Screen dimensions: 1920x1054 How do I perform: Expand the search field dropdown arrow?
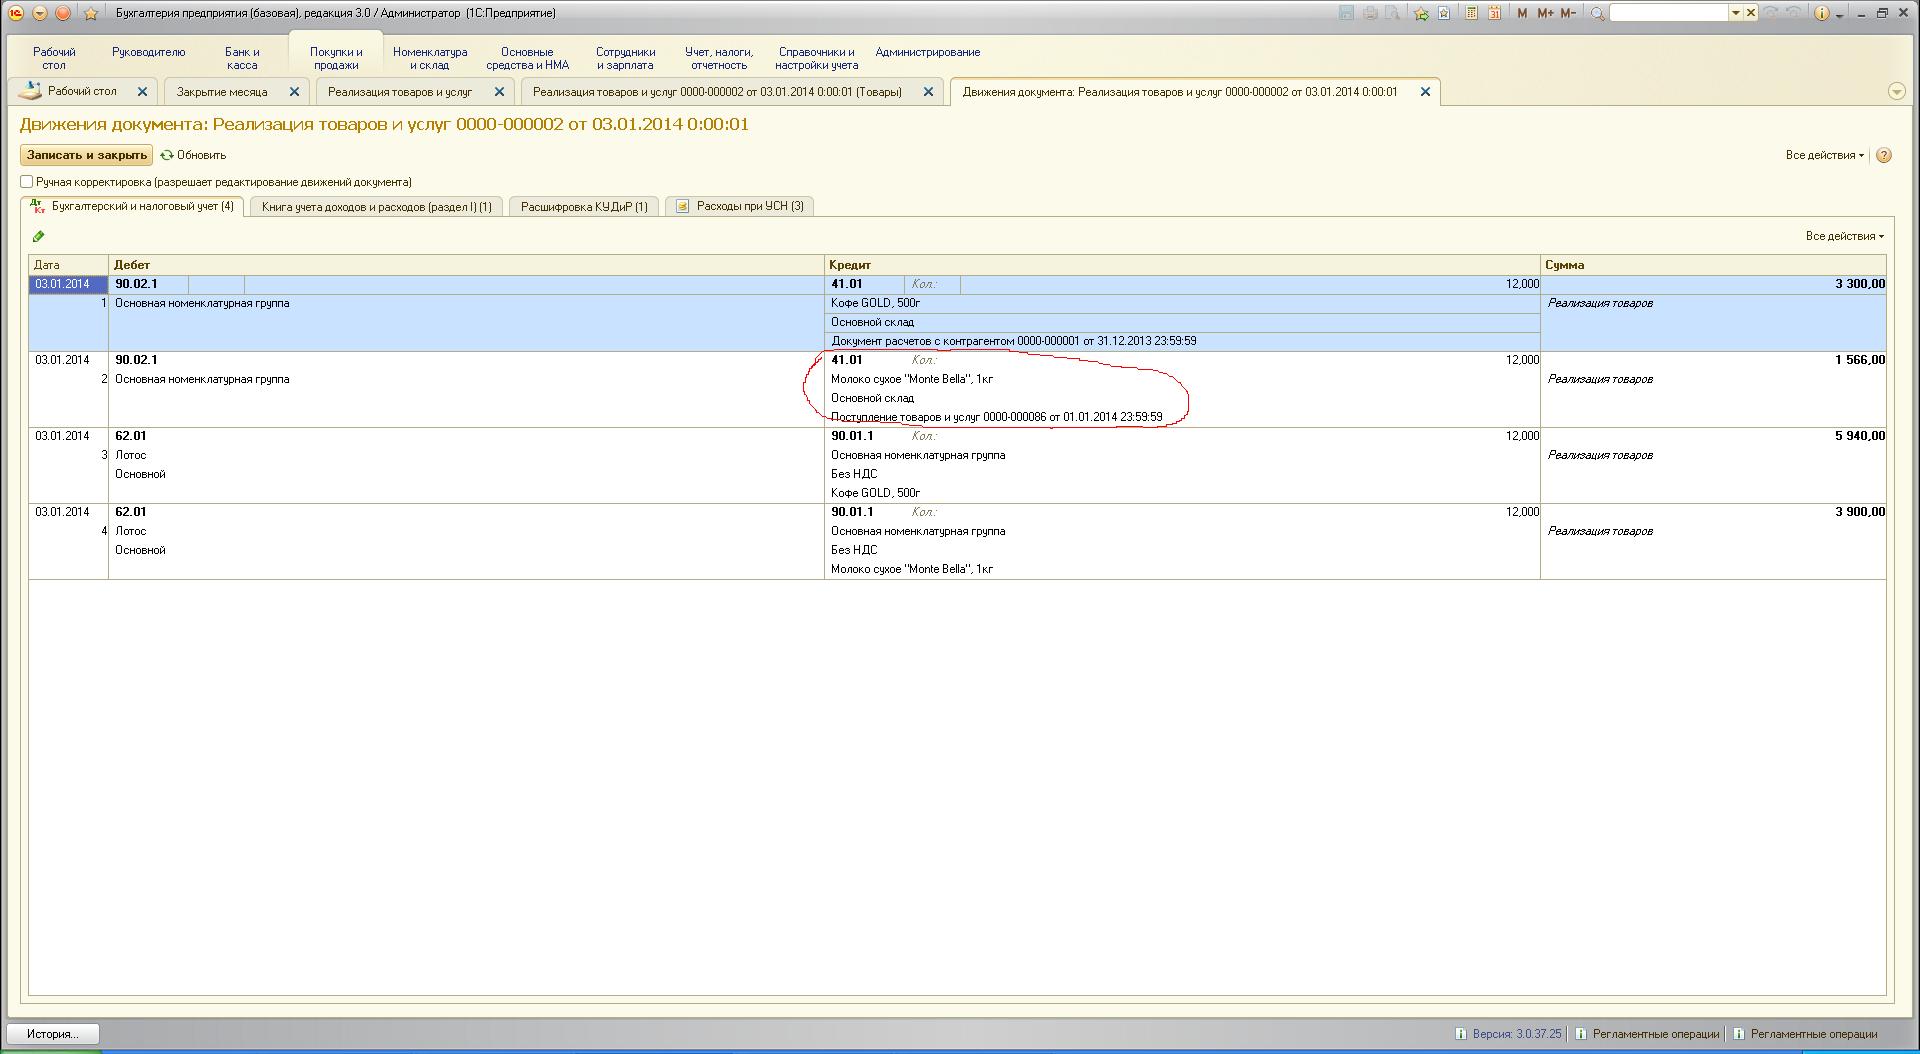click(x=1736, y=13)
